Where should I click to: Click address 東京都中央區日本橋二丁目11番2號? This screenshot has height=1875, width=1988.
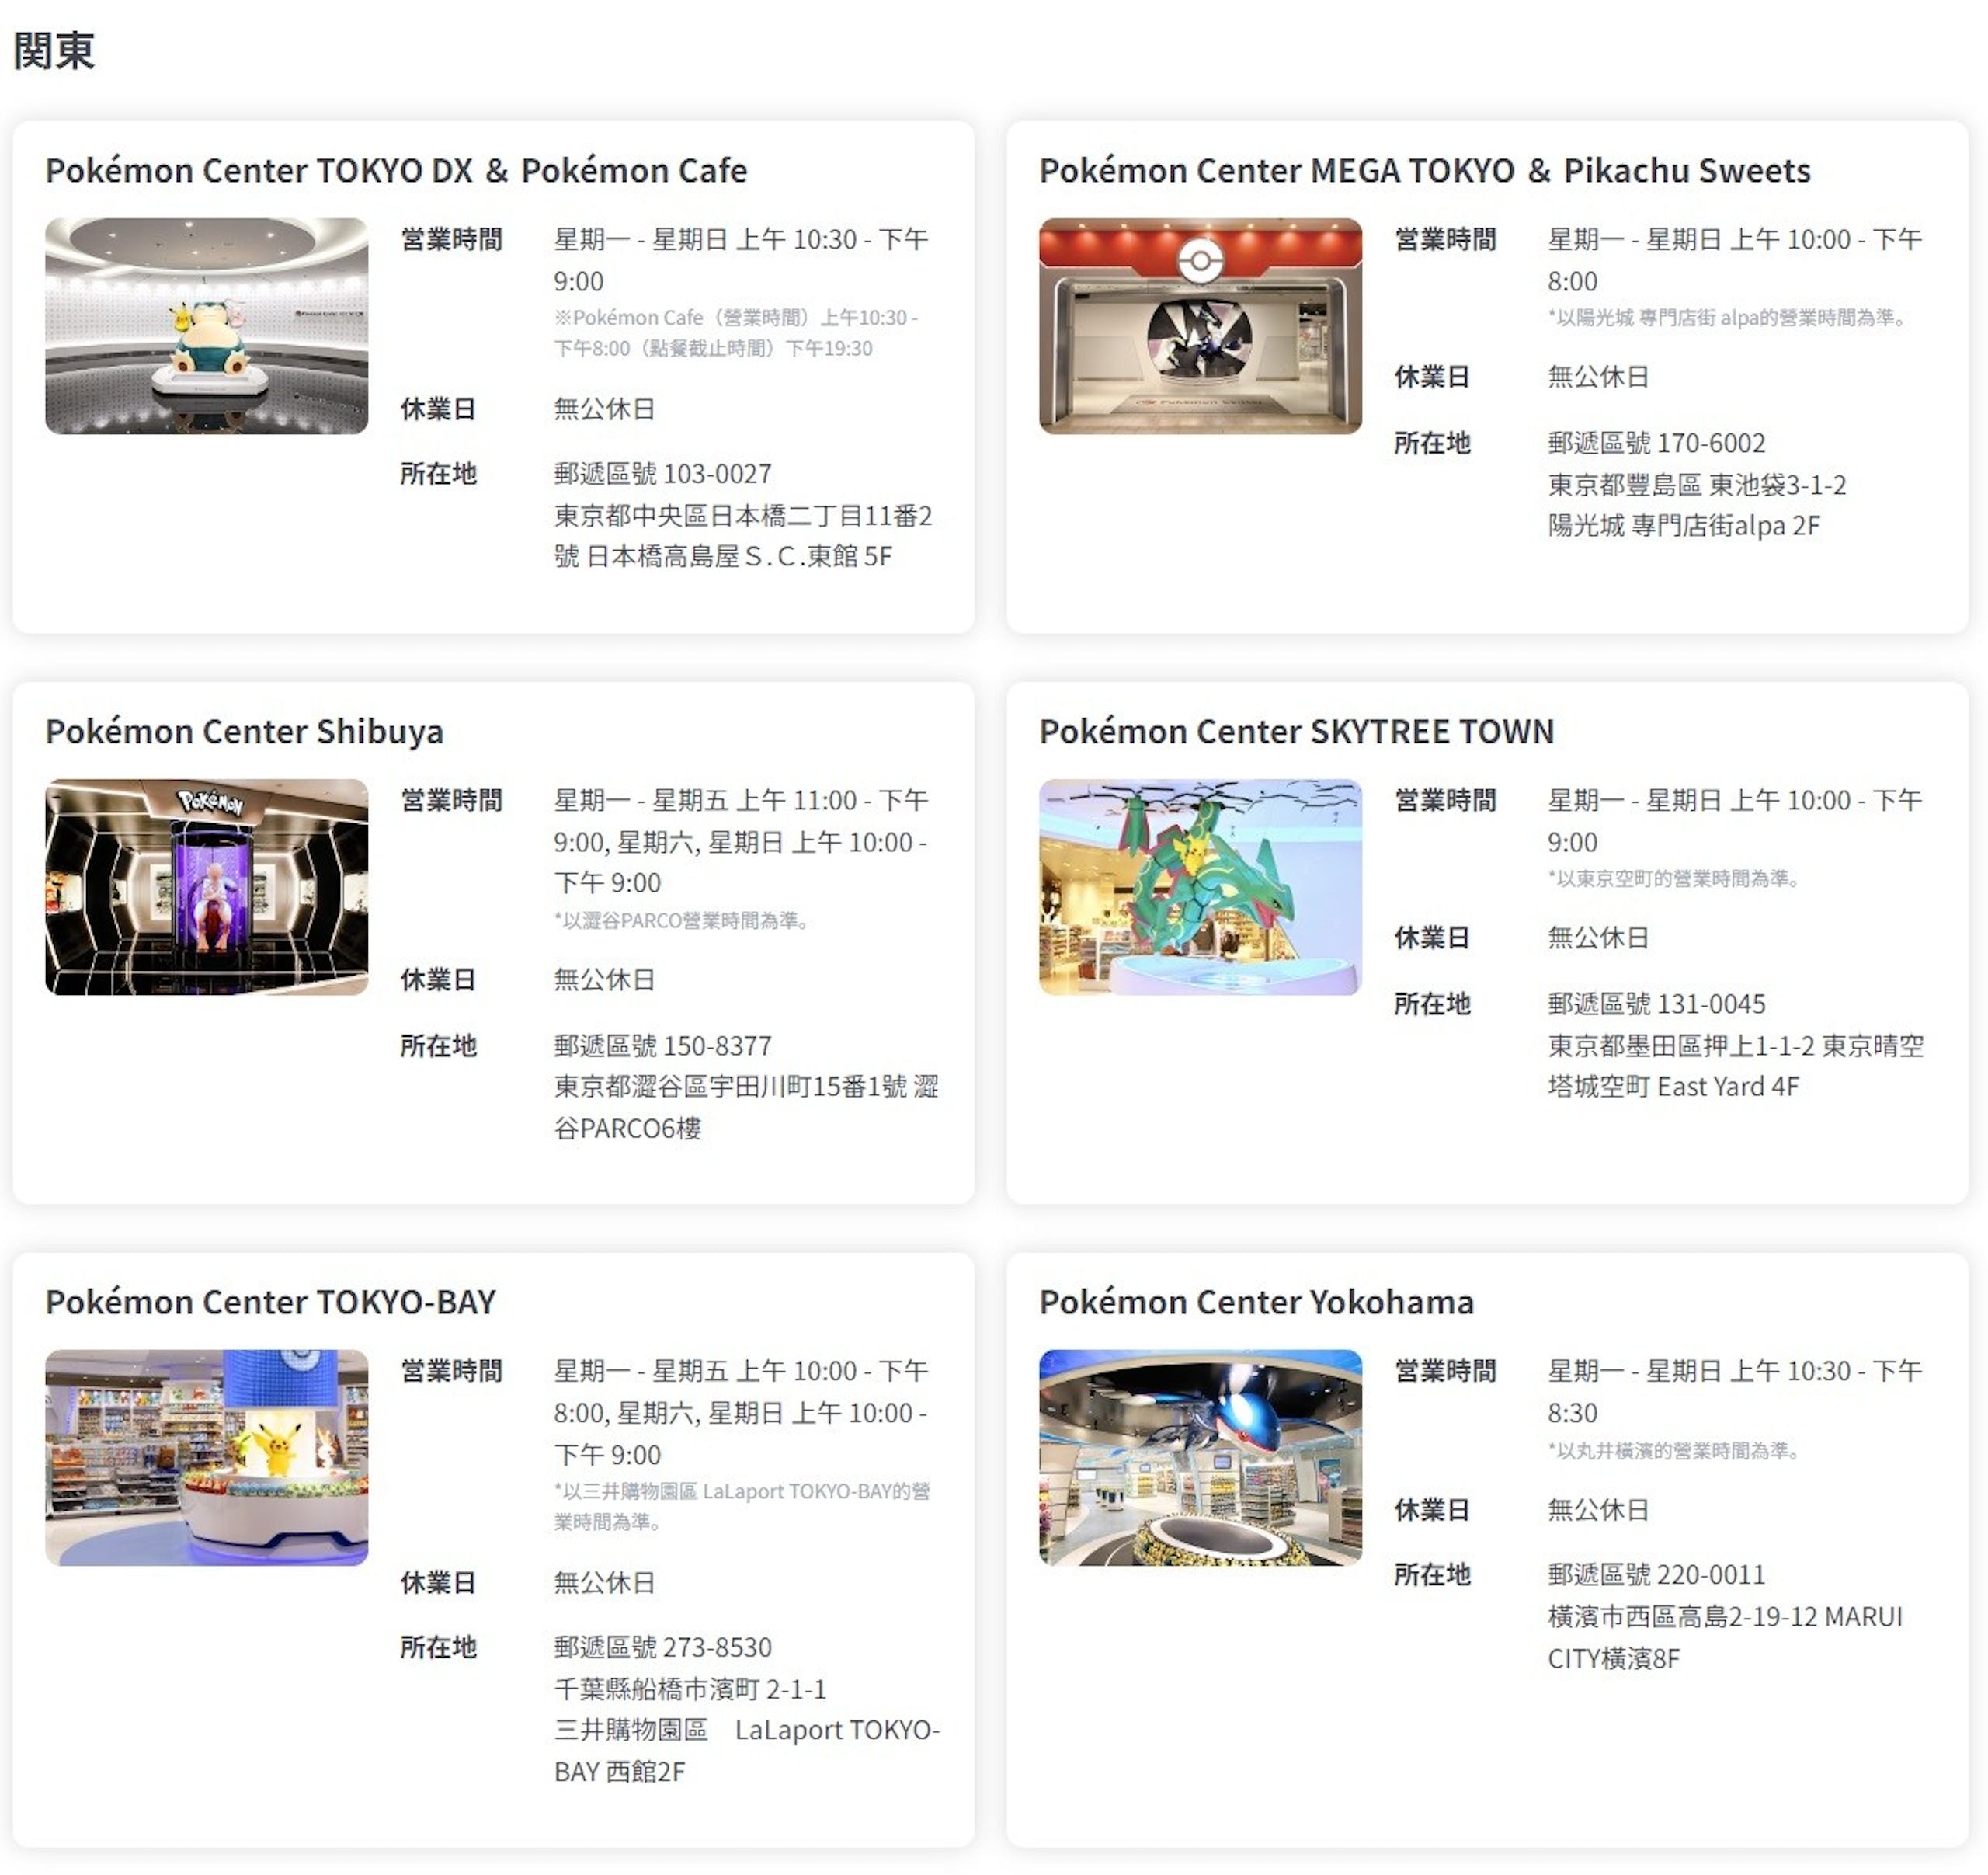click(x=743, y=536)
